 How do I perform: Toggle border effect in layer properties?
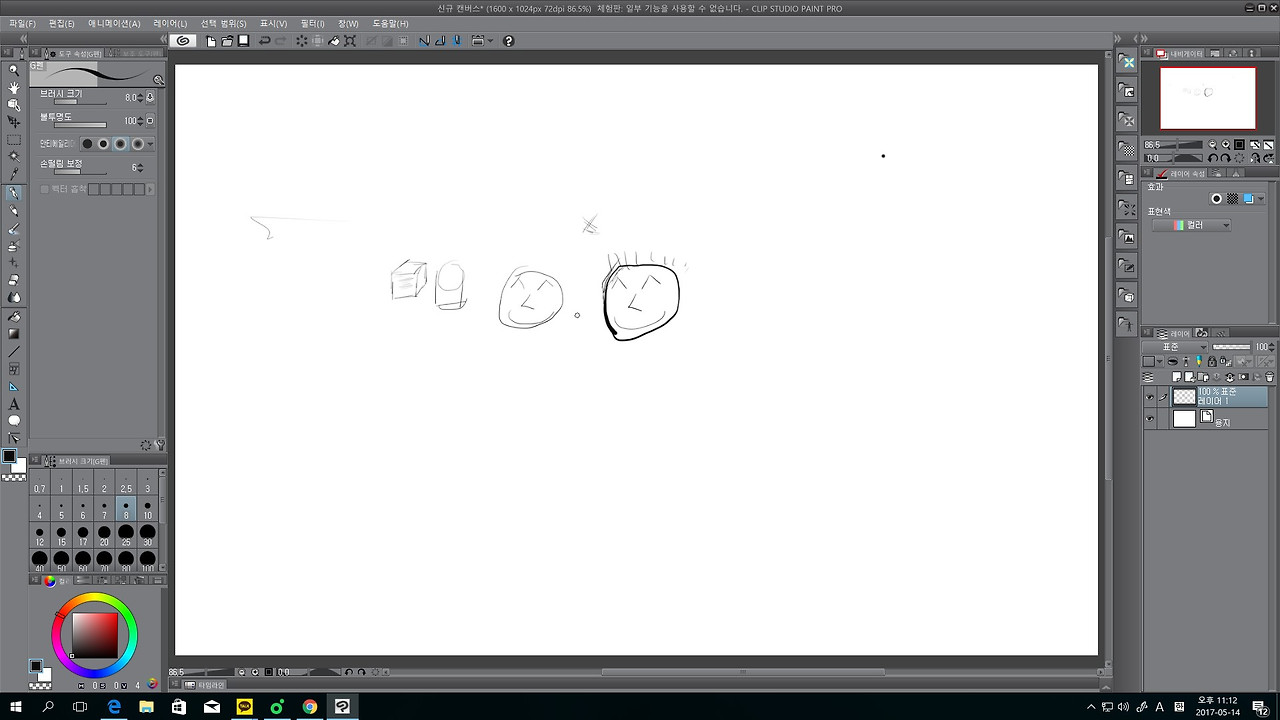1217,199
